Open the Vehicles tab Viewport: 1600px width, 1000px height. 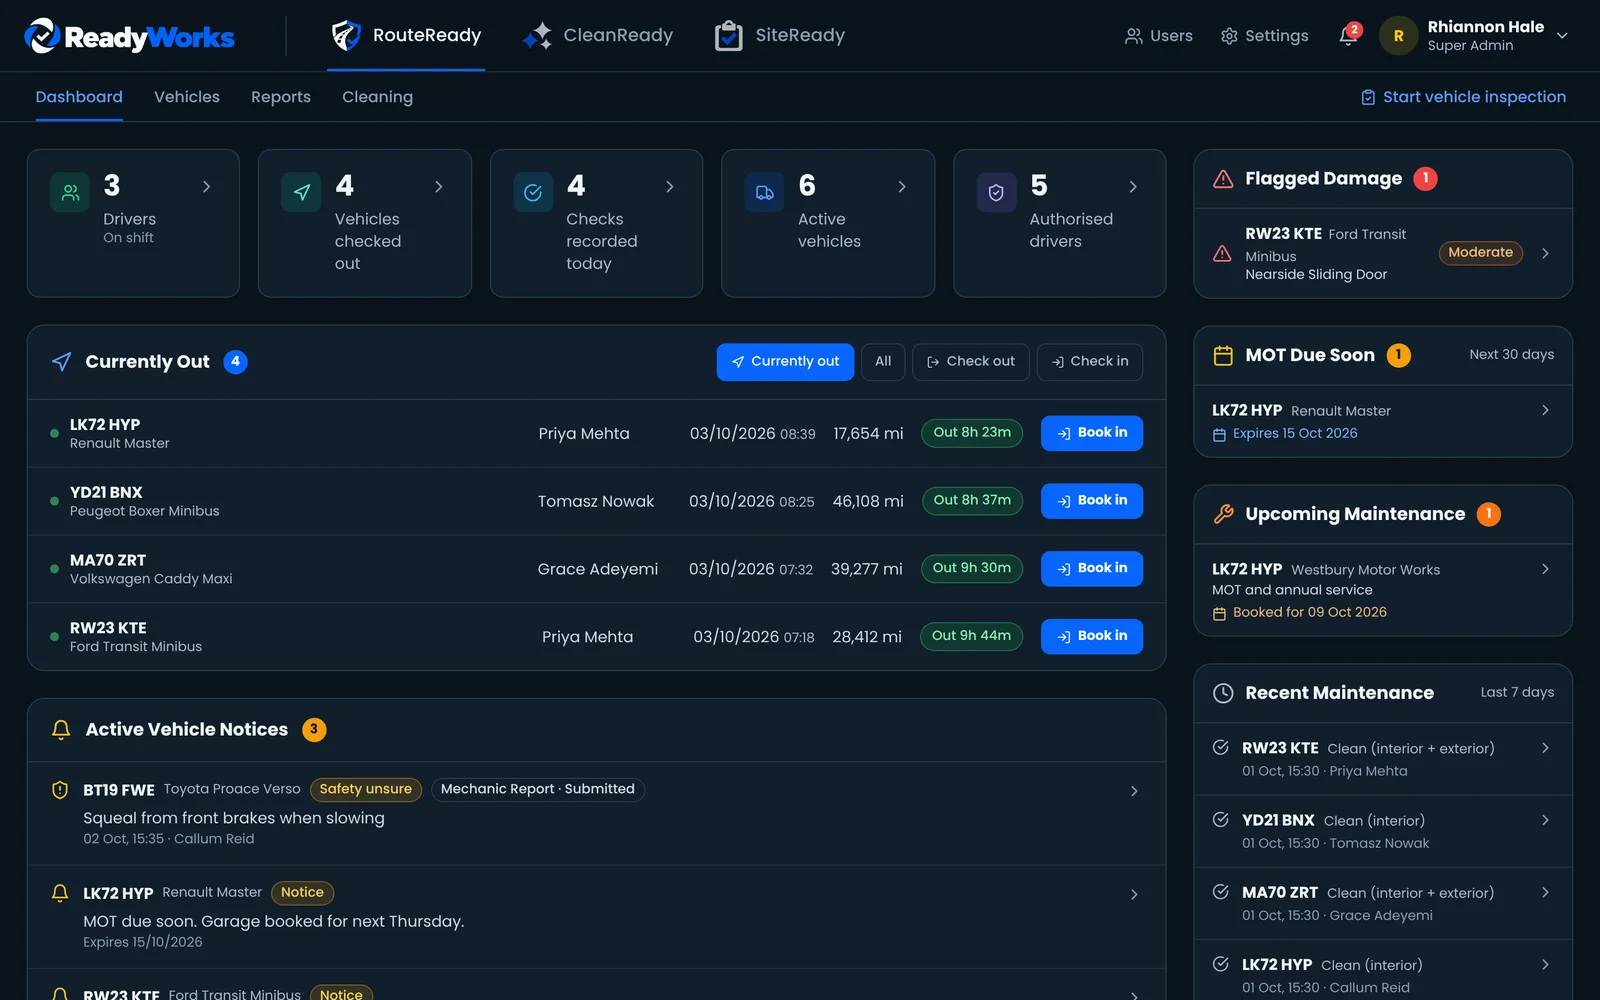[187, 97]
